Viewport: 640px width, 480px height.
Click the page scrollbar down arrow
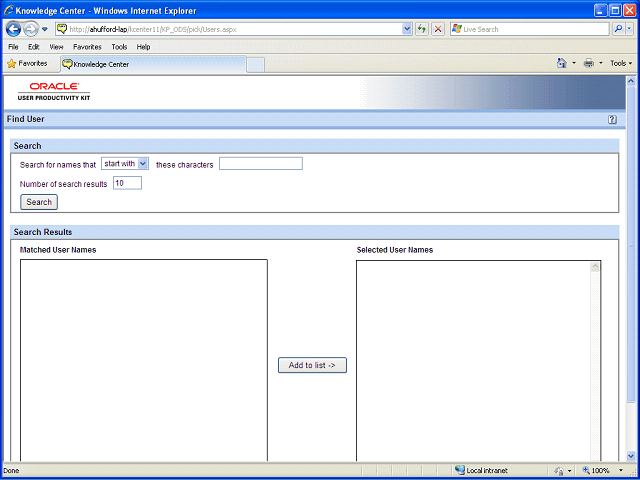click(631, 456)
